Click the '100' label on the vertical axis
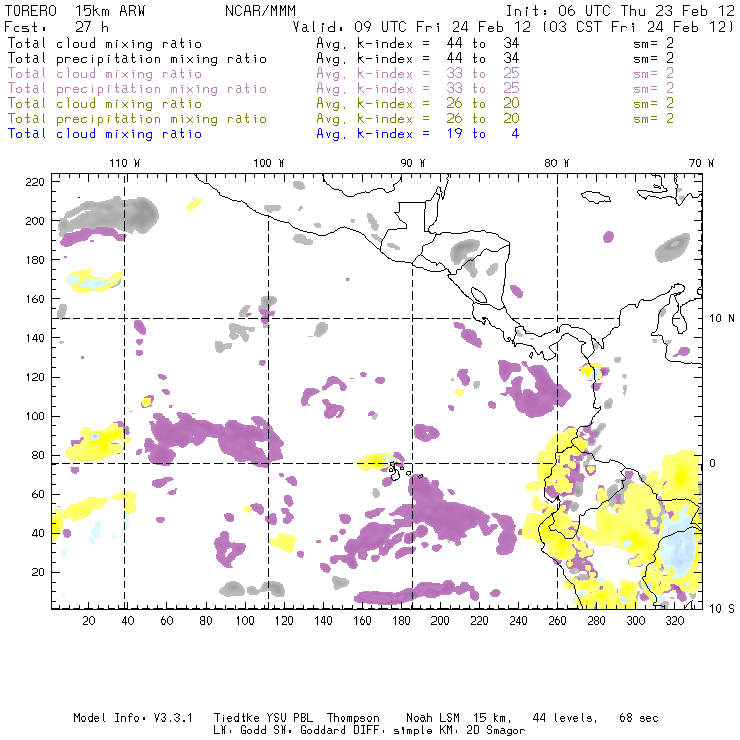This screenshot has height=740, width=740. tap(35, 416)
